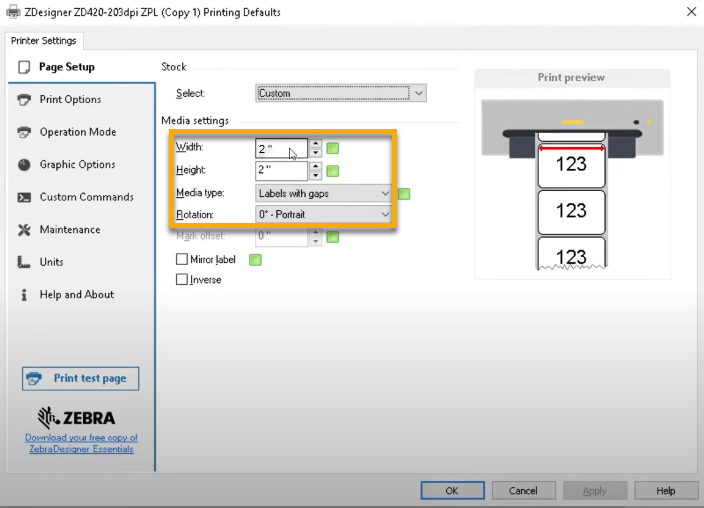Viewport: 704px width, 508px height.
Task: Open the ZebraDesigner Essentials download link
Action: (x=81, y=443)
